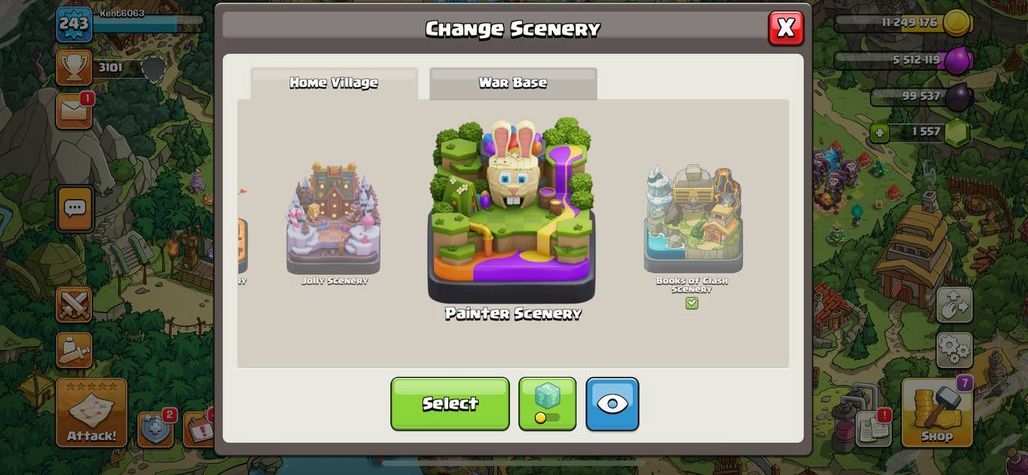The image size is (1028, 475).
Task: Open the shield icon with badge
Action: tap(155, 429)
